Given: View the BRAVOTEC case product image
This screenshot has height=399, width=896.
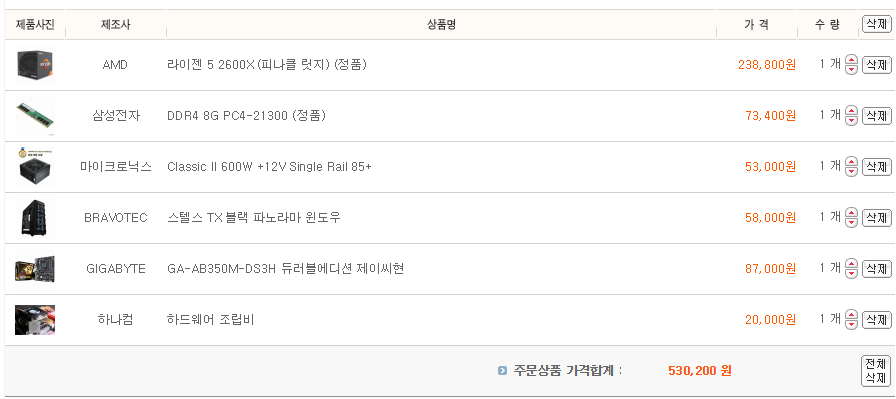Looking at the screenshot, I should pyautogui.click(x=34, y=218).
